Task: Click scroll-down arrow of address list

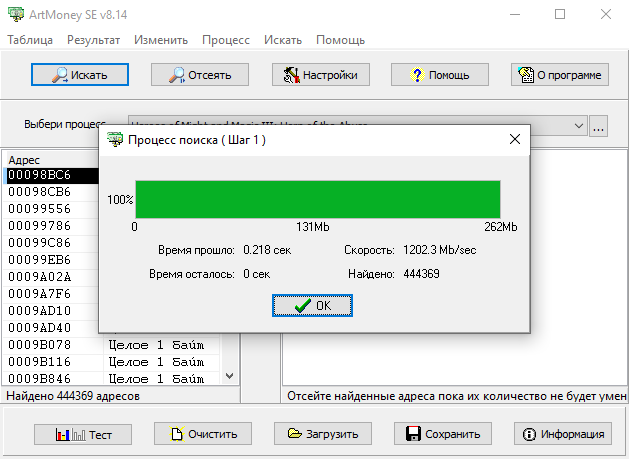Action: pyautogui.click(x=229, y=376)
